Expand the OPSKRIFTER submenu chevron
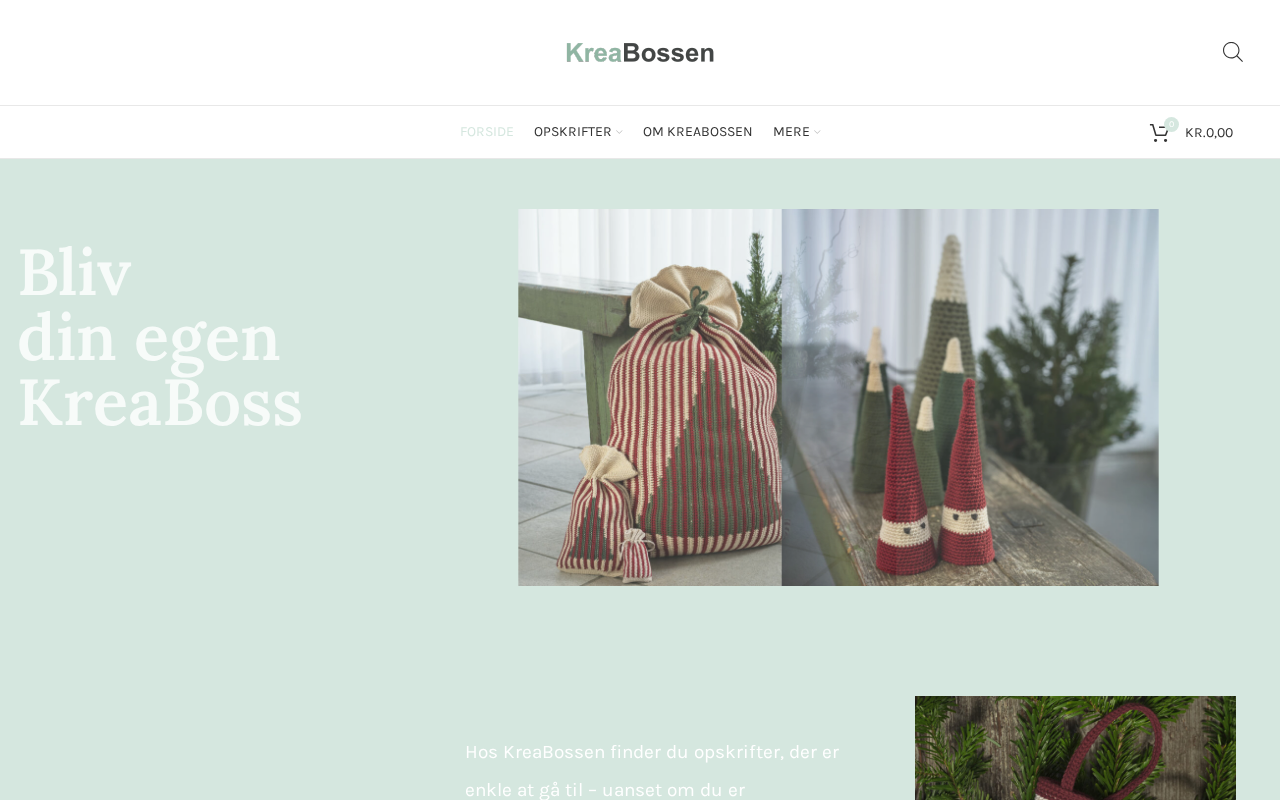The image size is (1280, 800). pos(619,132)
